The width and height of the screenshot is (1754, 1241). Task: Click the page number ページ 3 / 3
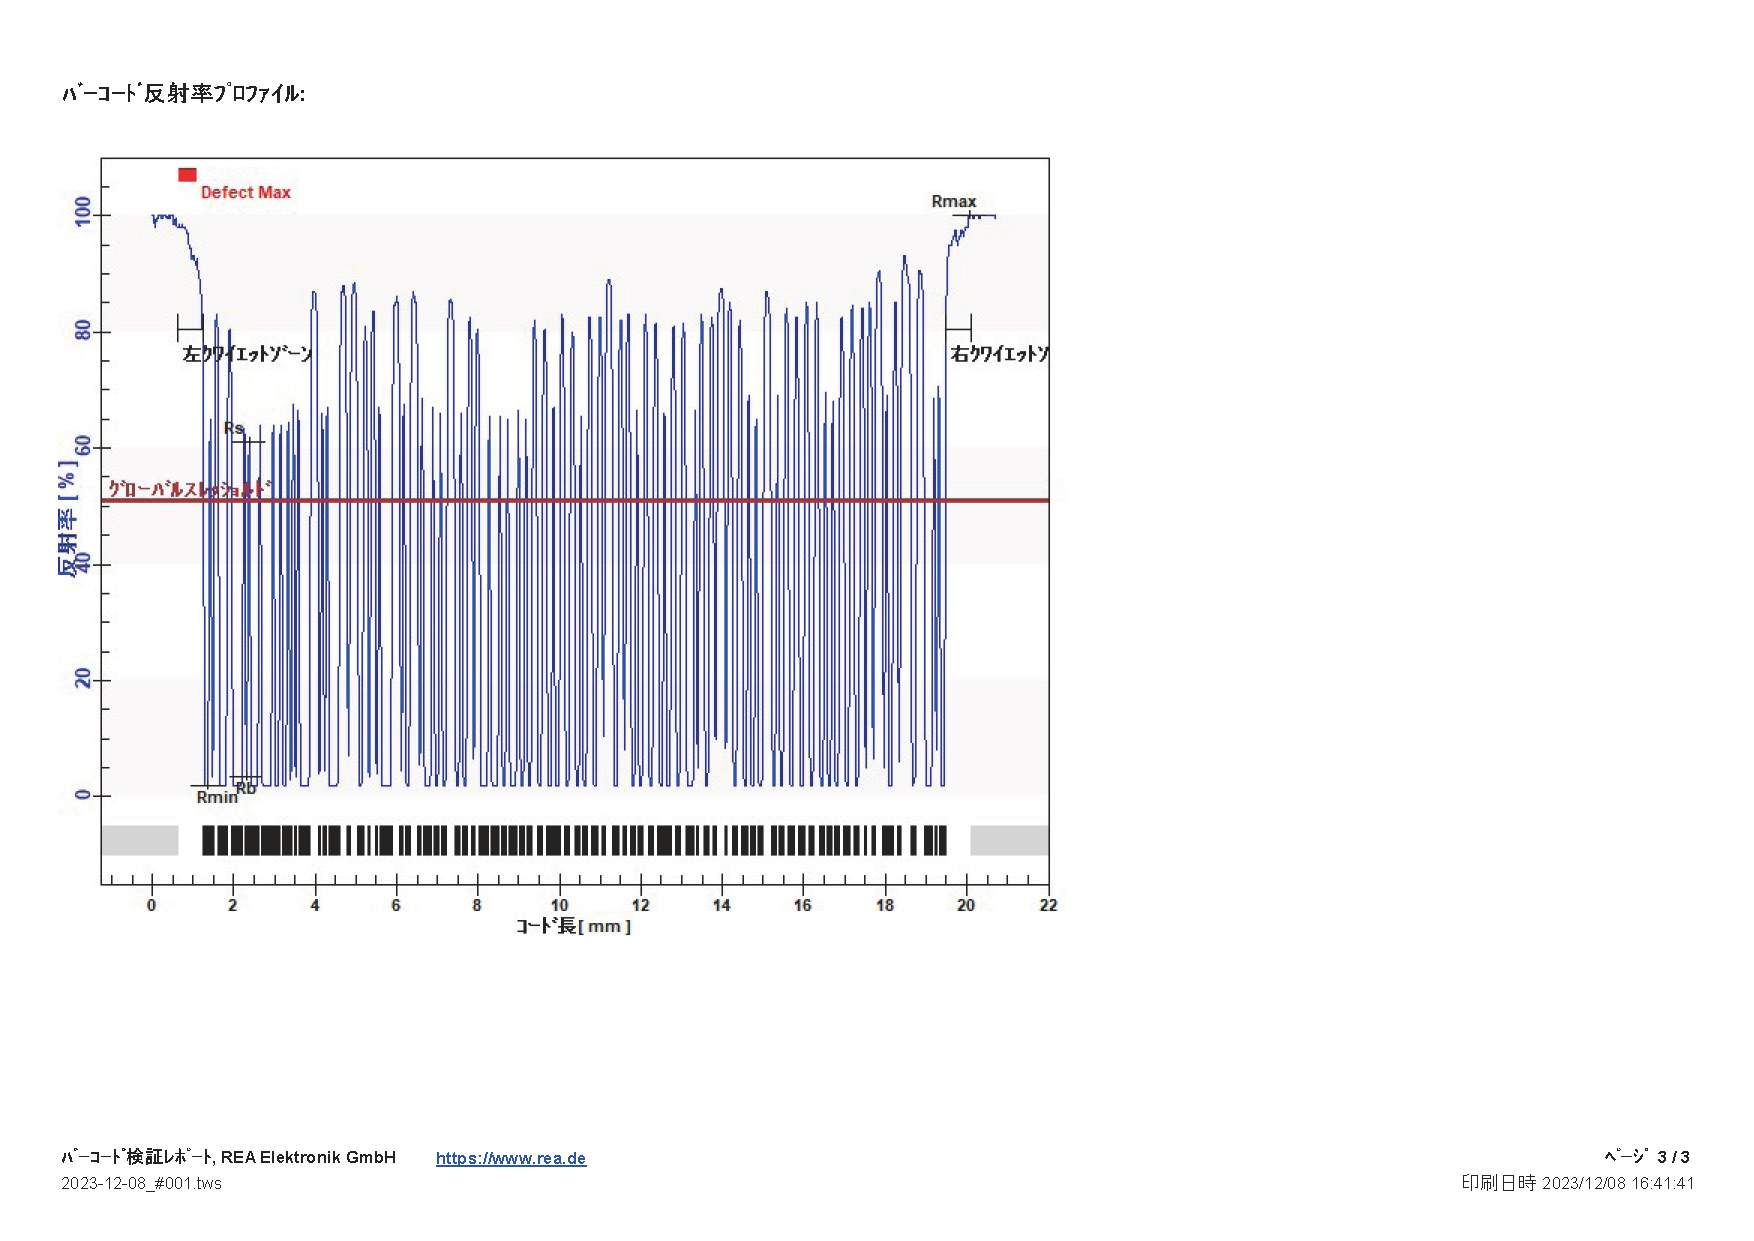click(1647, 1157)
